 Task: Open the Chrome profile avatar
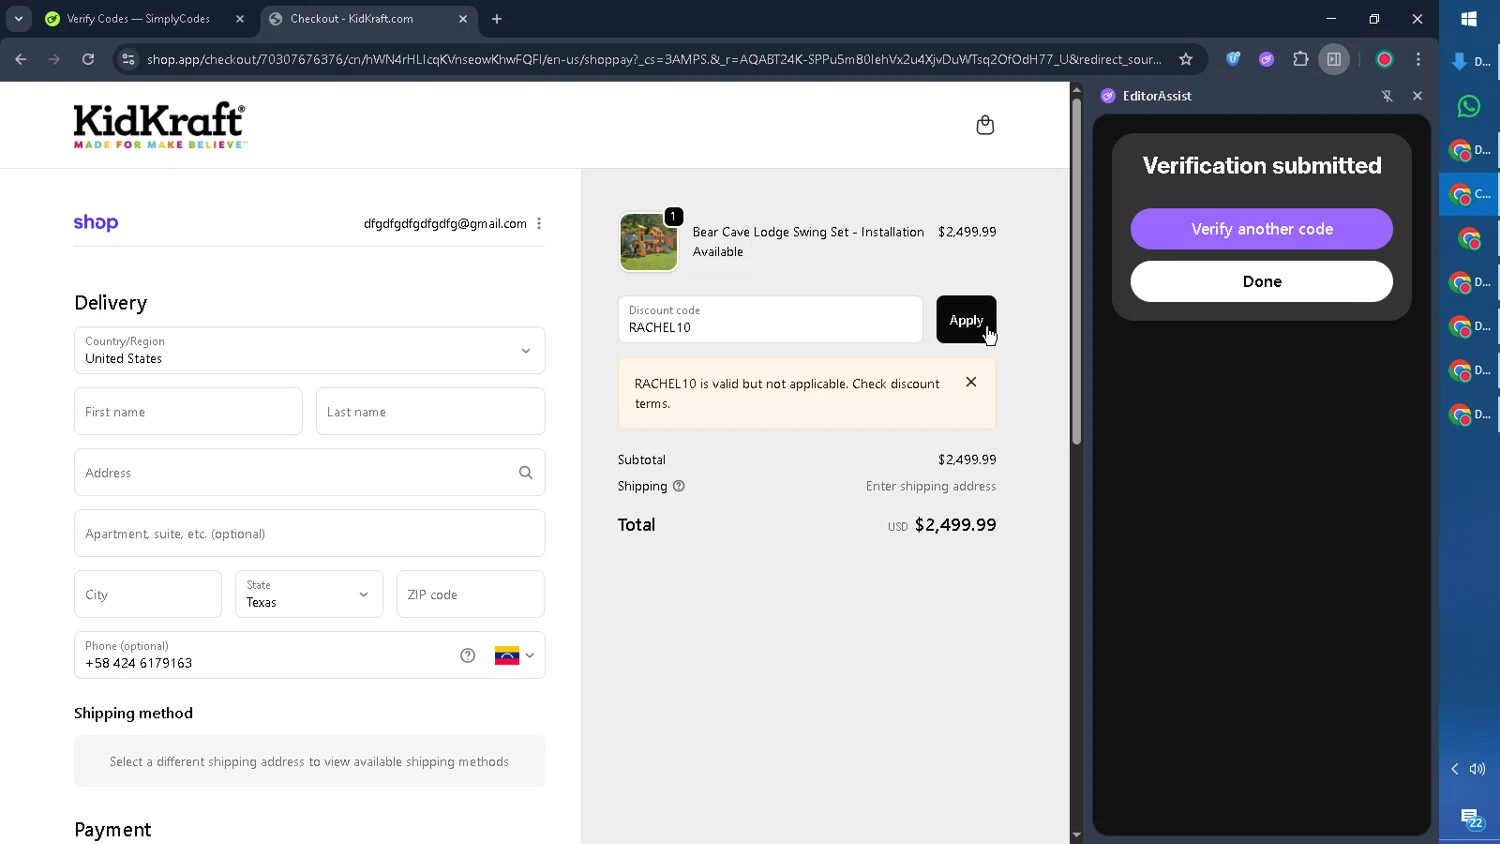(x=1384, y=59)
